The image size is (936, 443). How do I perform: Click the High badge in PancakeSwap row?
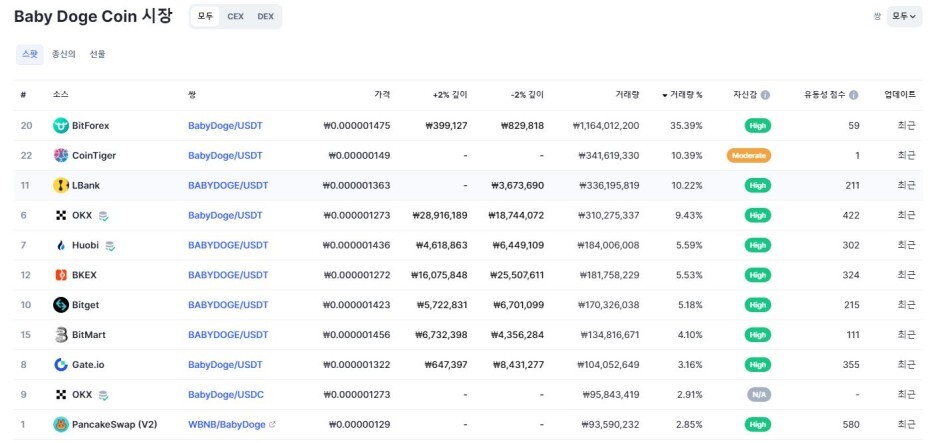758,424
